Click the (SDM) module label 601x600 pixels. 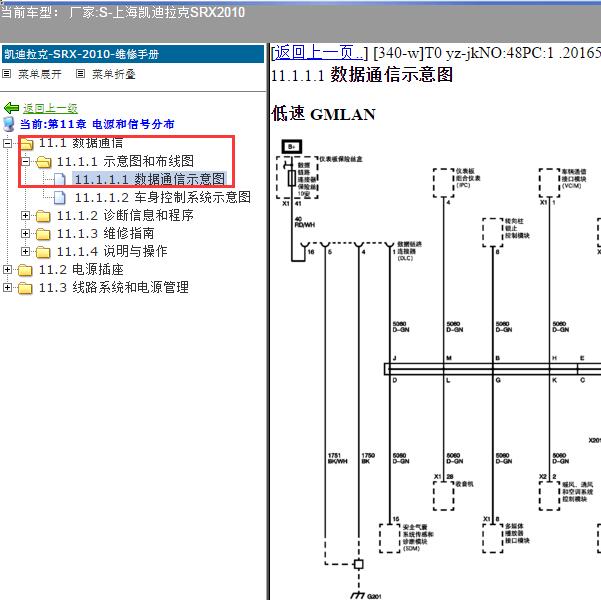[x=411, y=549]
